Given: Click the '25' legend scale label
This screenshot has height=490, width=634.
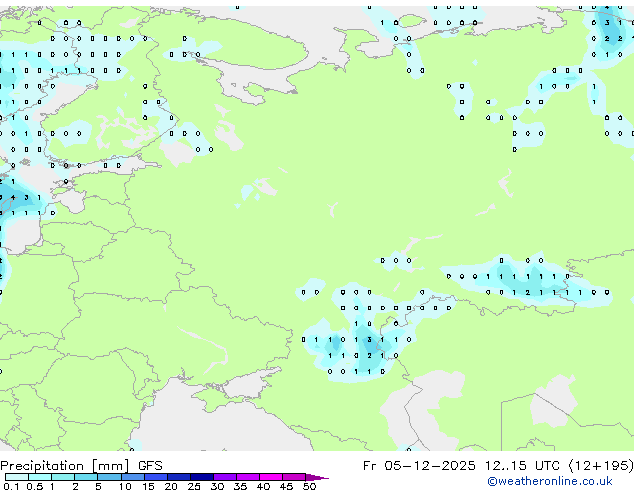Looking at the screenshot, I should coord(194,486).
